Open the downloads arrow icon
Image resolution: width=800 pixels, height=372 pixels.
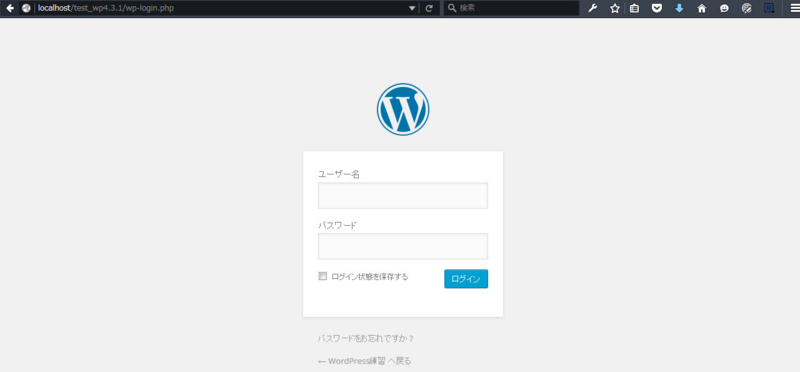point(679,8)
